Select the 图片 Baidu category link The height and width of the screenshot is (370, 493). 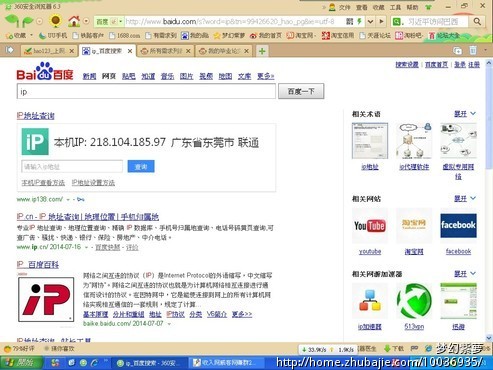[186, 76]
